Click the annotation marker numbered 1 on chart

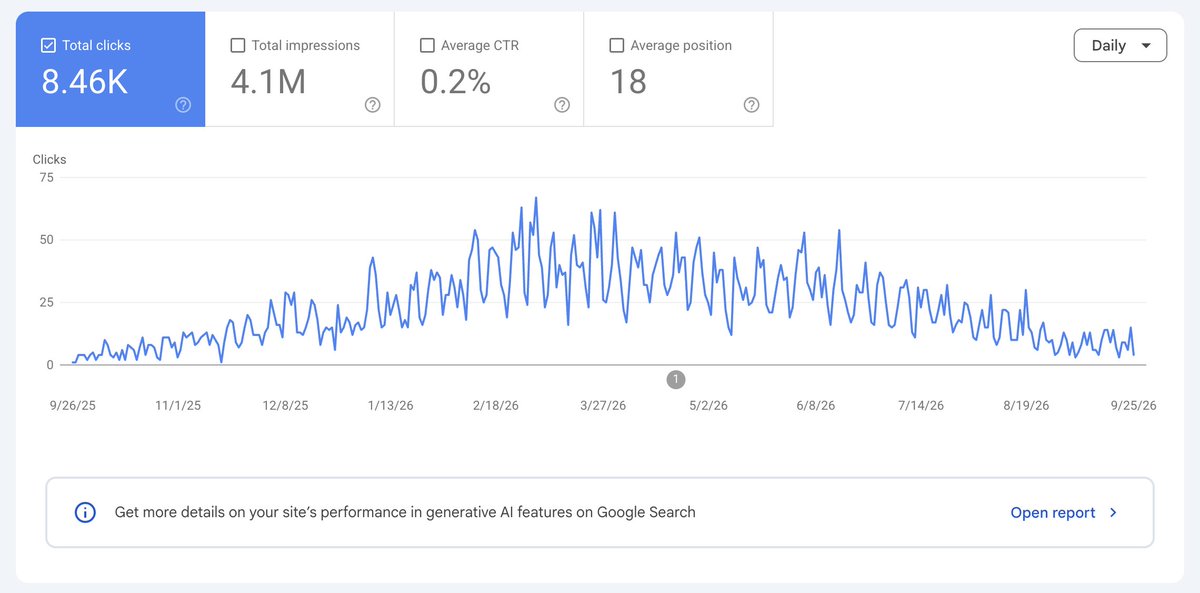pyautogui.click(x=677, y=379)
